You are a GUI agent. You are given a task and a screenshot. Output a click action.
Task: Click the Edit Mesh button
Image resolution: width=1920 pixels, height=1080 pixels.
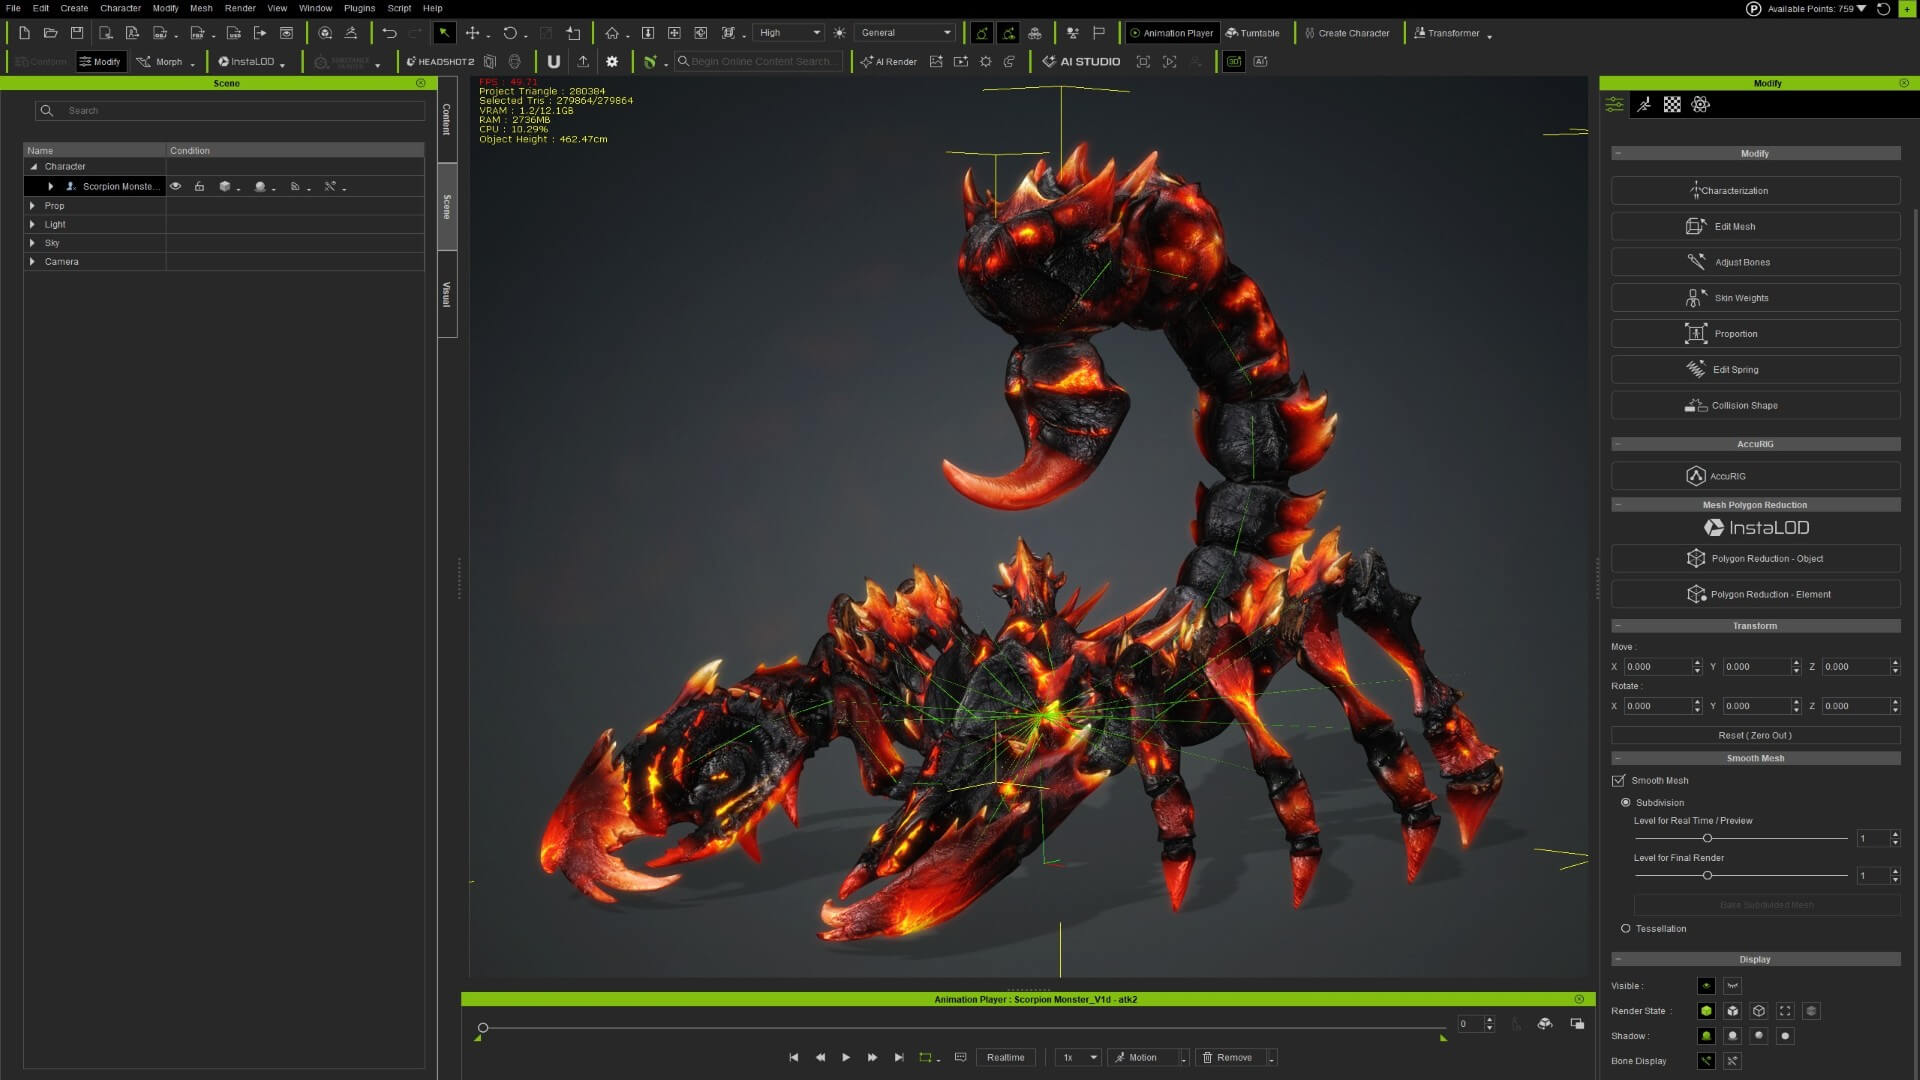click(x=1755, y=227)
